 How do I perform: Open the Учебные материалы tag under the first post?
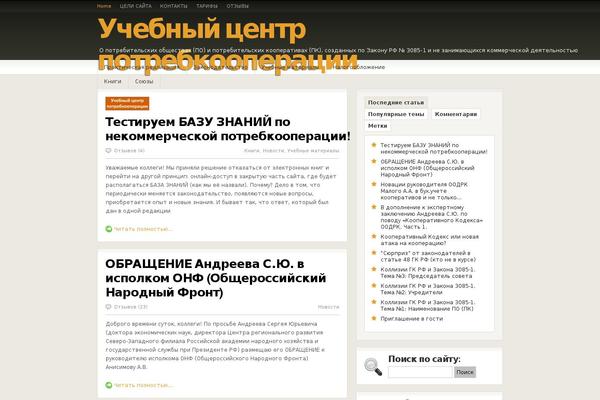tap(313, 151)
